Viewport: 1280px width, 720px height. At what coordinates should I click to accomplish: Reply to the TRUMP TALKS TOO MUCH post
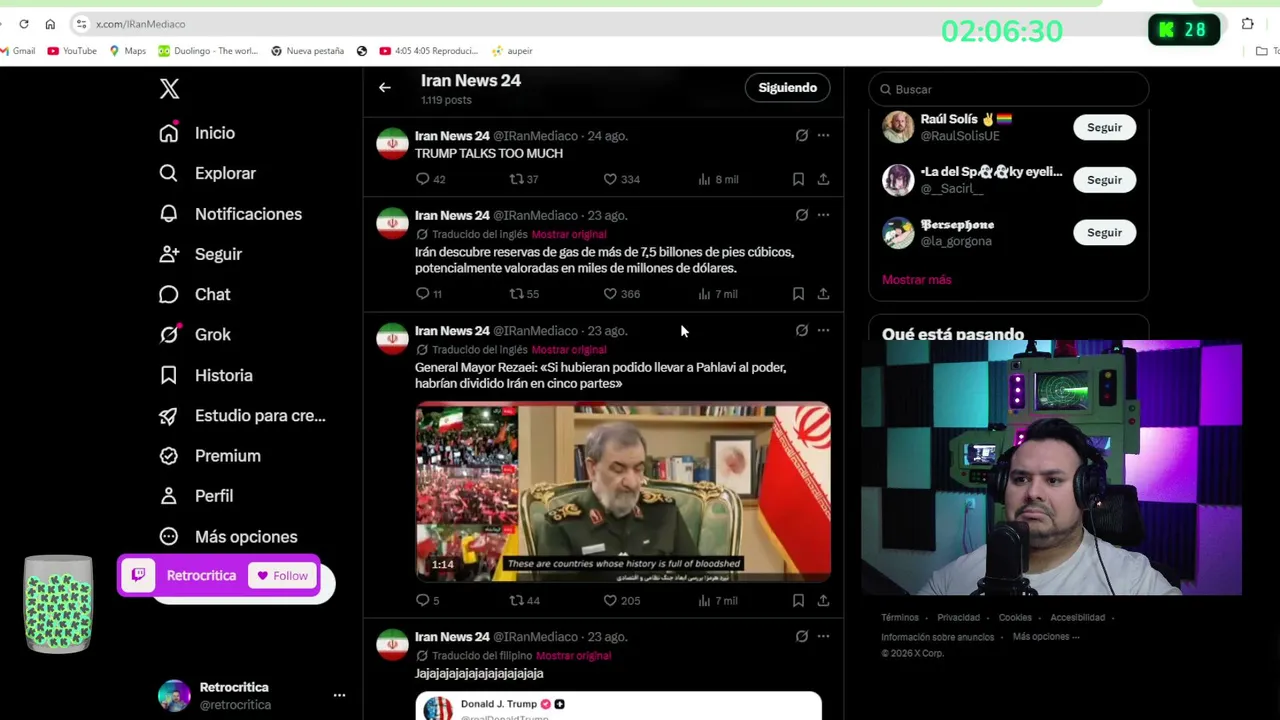point(422,179)
